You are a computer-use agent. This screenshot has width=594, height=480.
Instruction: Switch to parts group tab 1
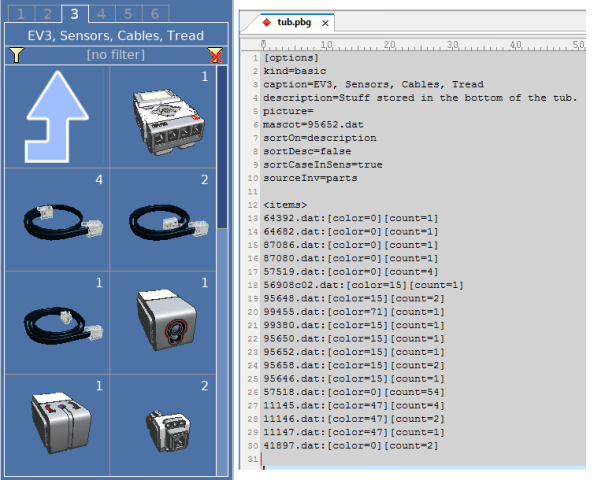(x=21, y=14)
